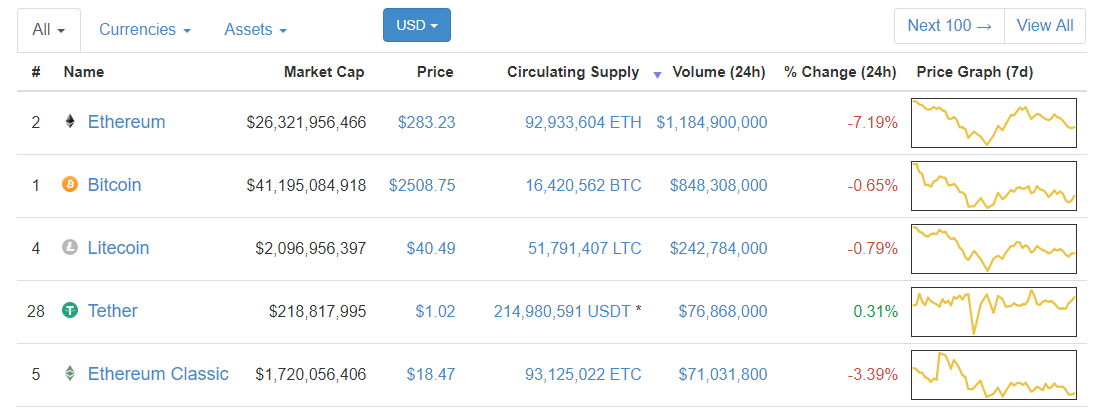Click the sort arrow beside Volume (24h)
The width and height of the screenshot is (1100, 409).
657,74
